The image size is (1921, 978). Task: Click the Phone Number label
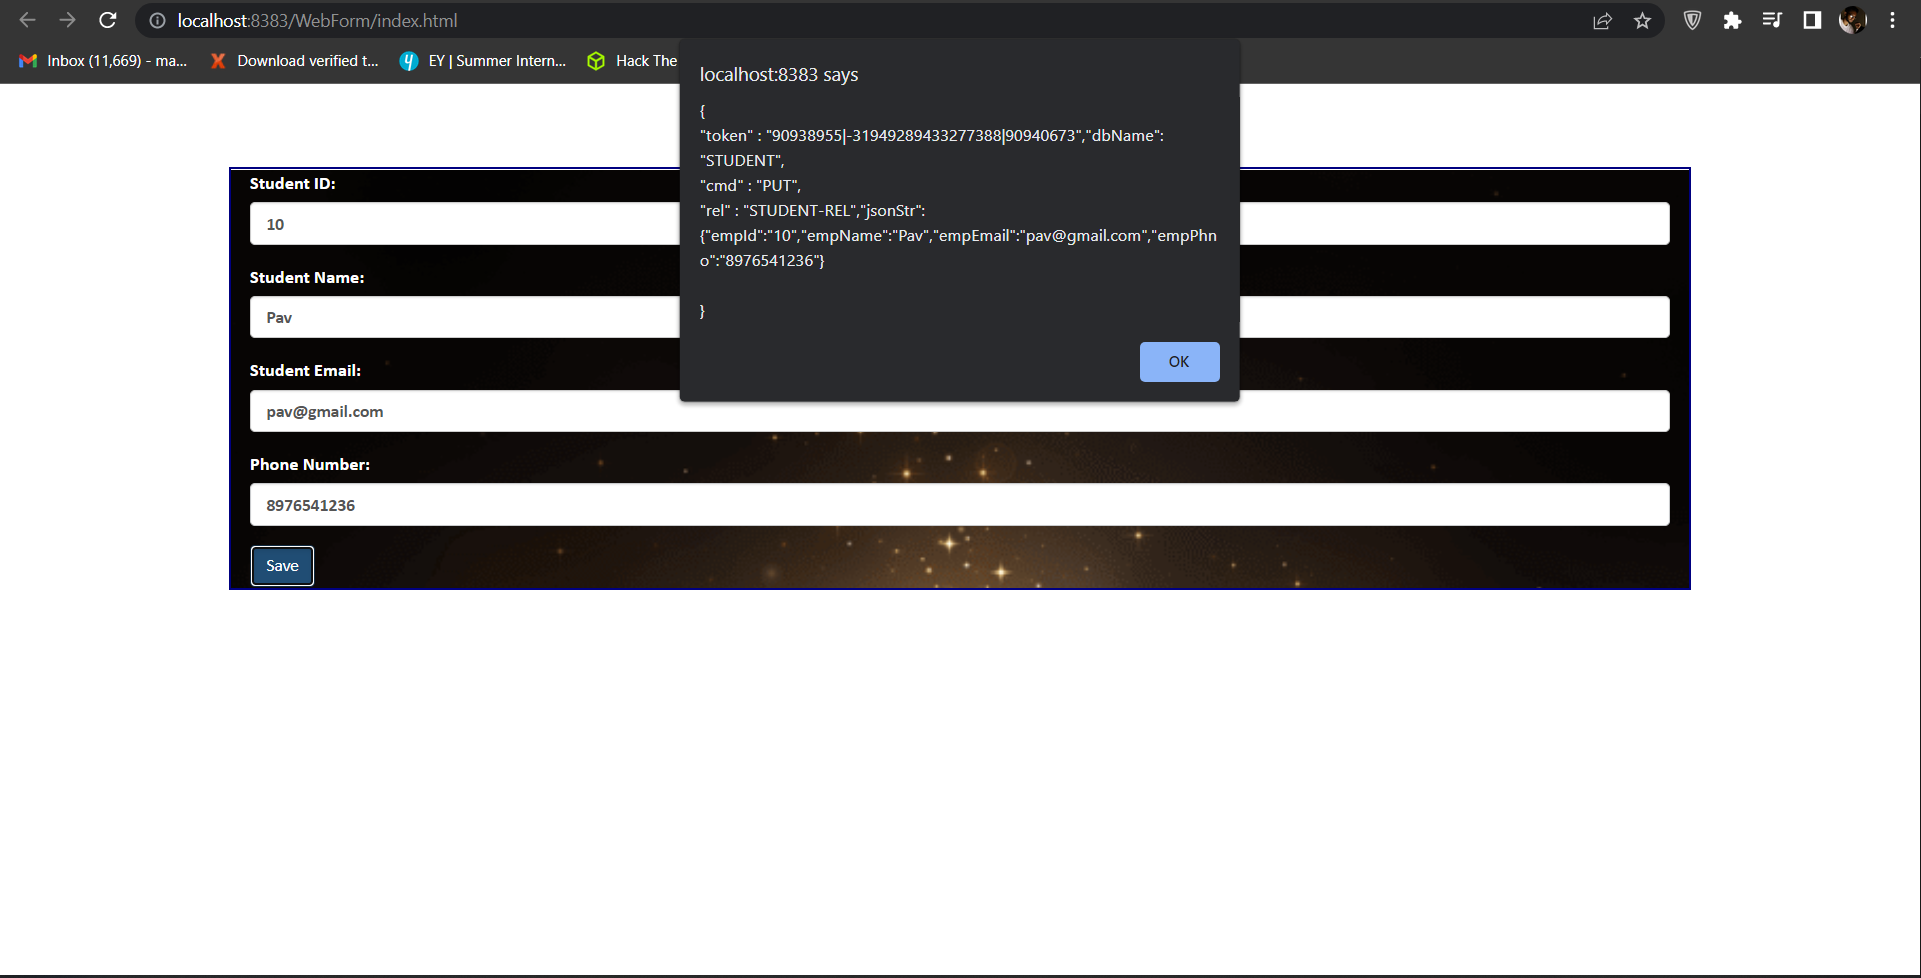coord(310,465)
